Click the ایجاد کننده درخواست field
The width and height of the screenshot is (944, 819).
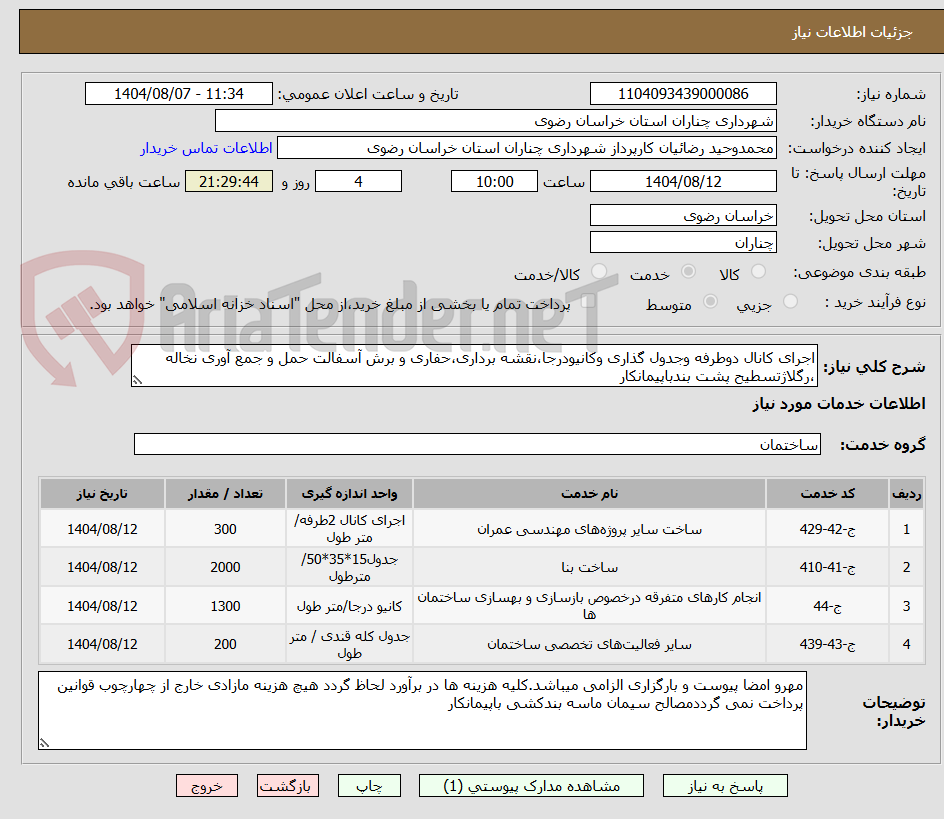[x=527, y=148]
